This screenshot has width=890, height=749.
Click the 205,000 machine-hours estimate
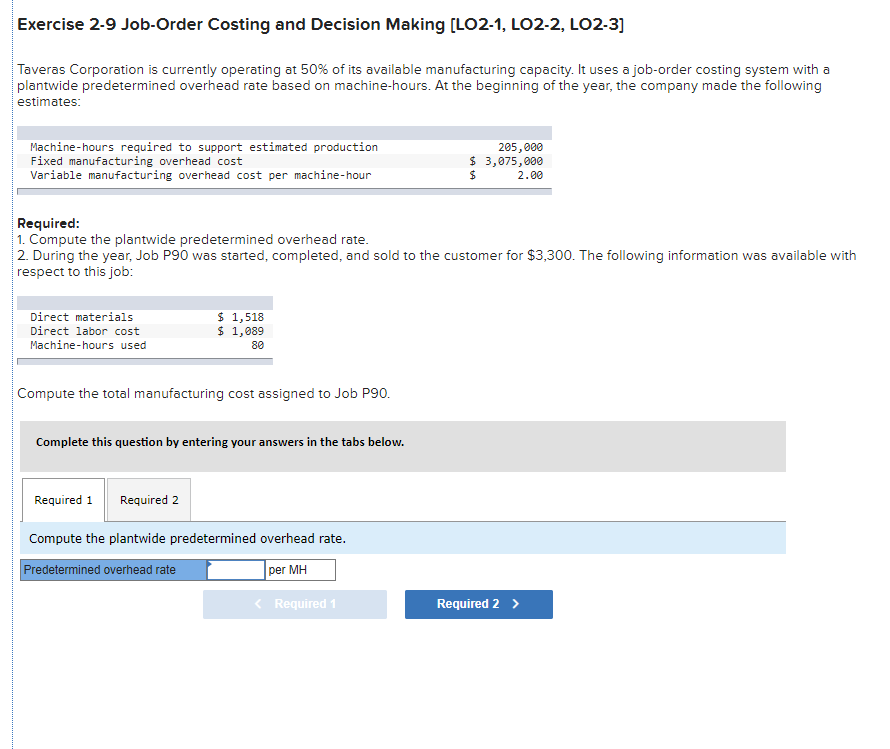tap(518, 147)
